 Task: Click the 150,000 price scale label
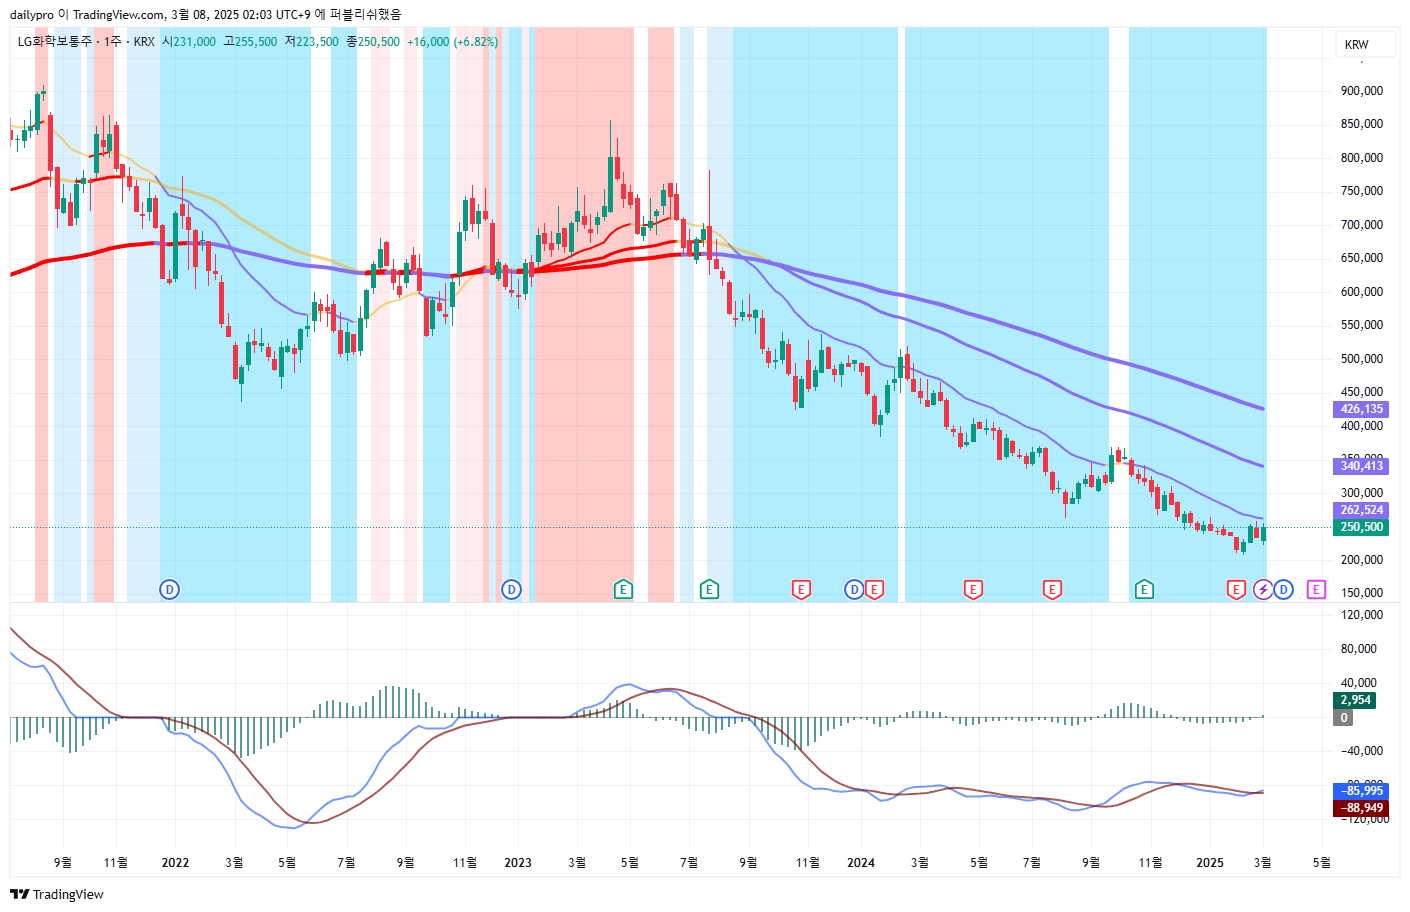click(1362, 593)
